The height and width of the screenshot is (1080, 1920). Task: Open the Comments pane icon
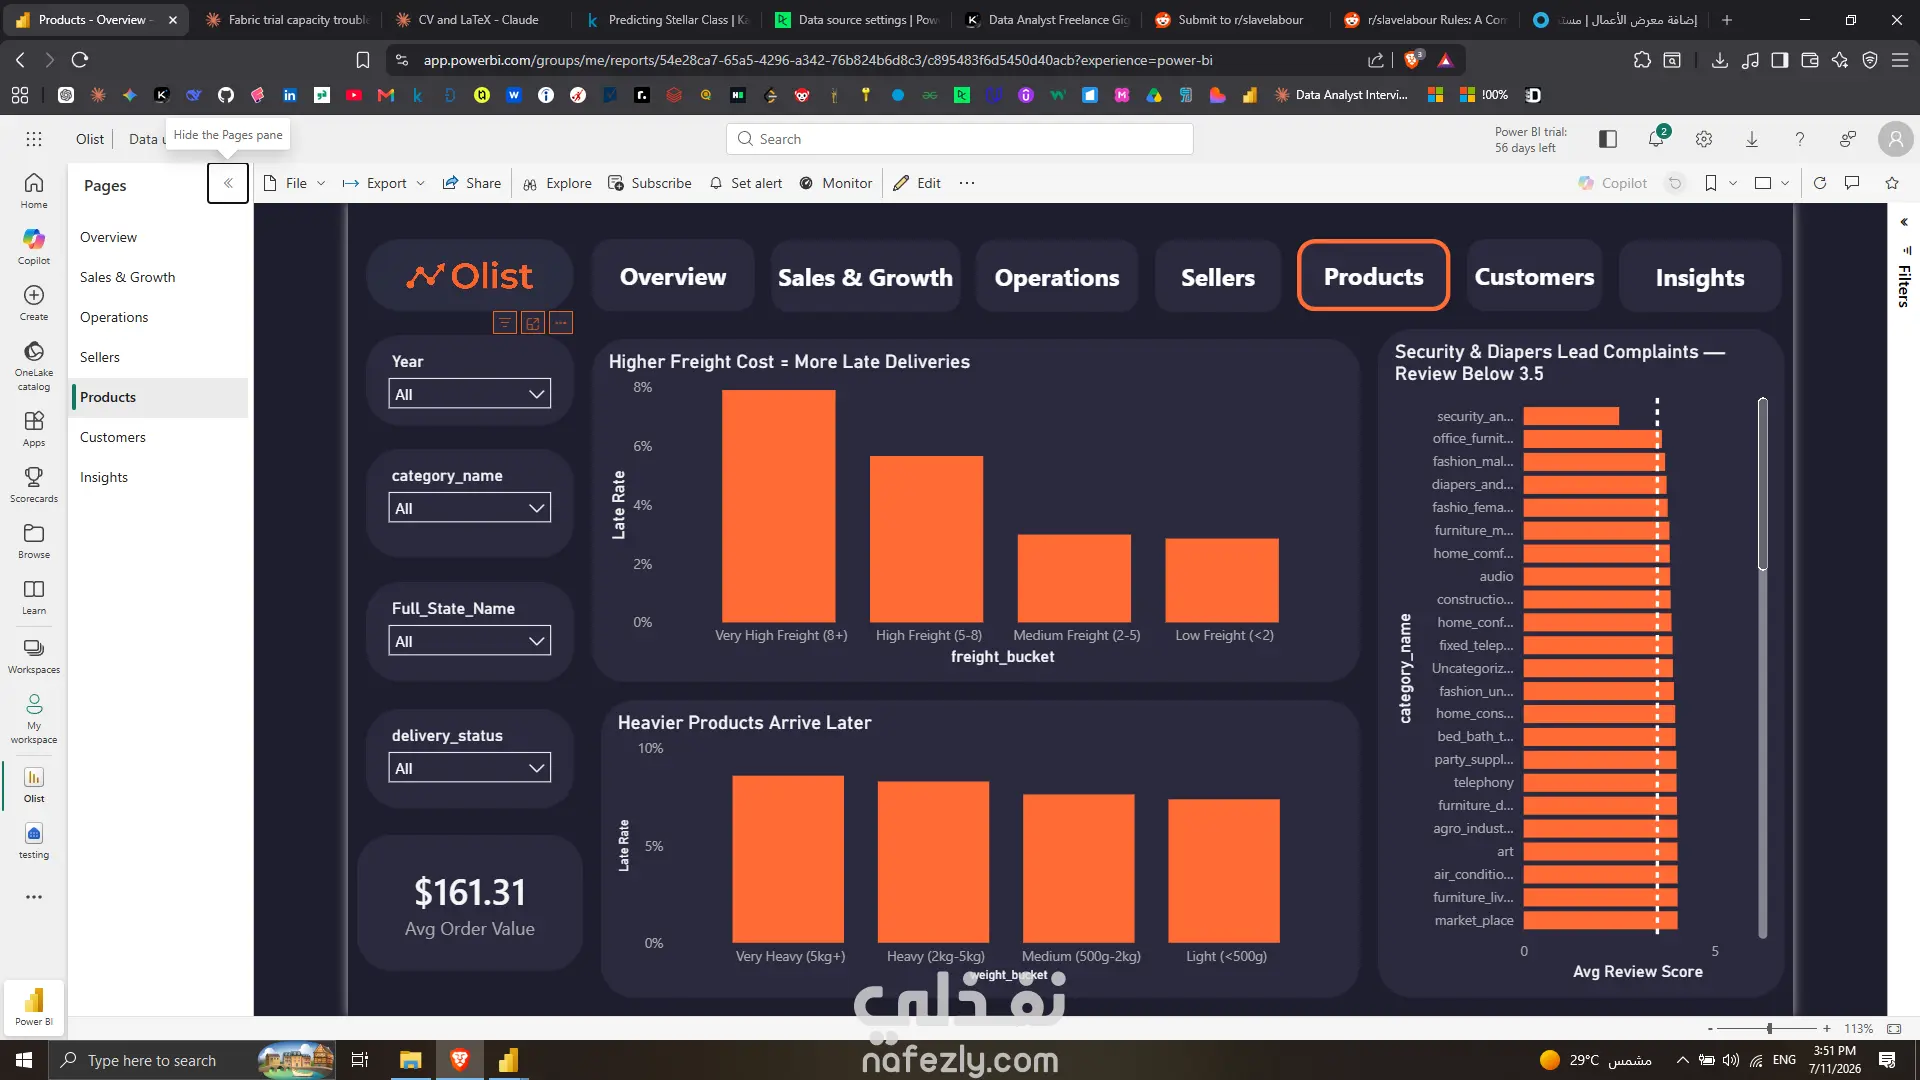tap(1852, 183)
